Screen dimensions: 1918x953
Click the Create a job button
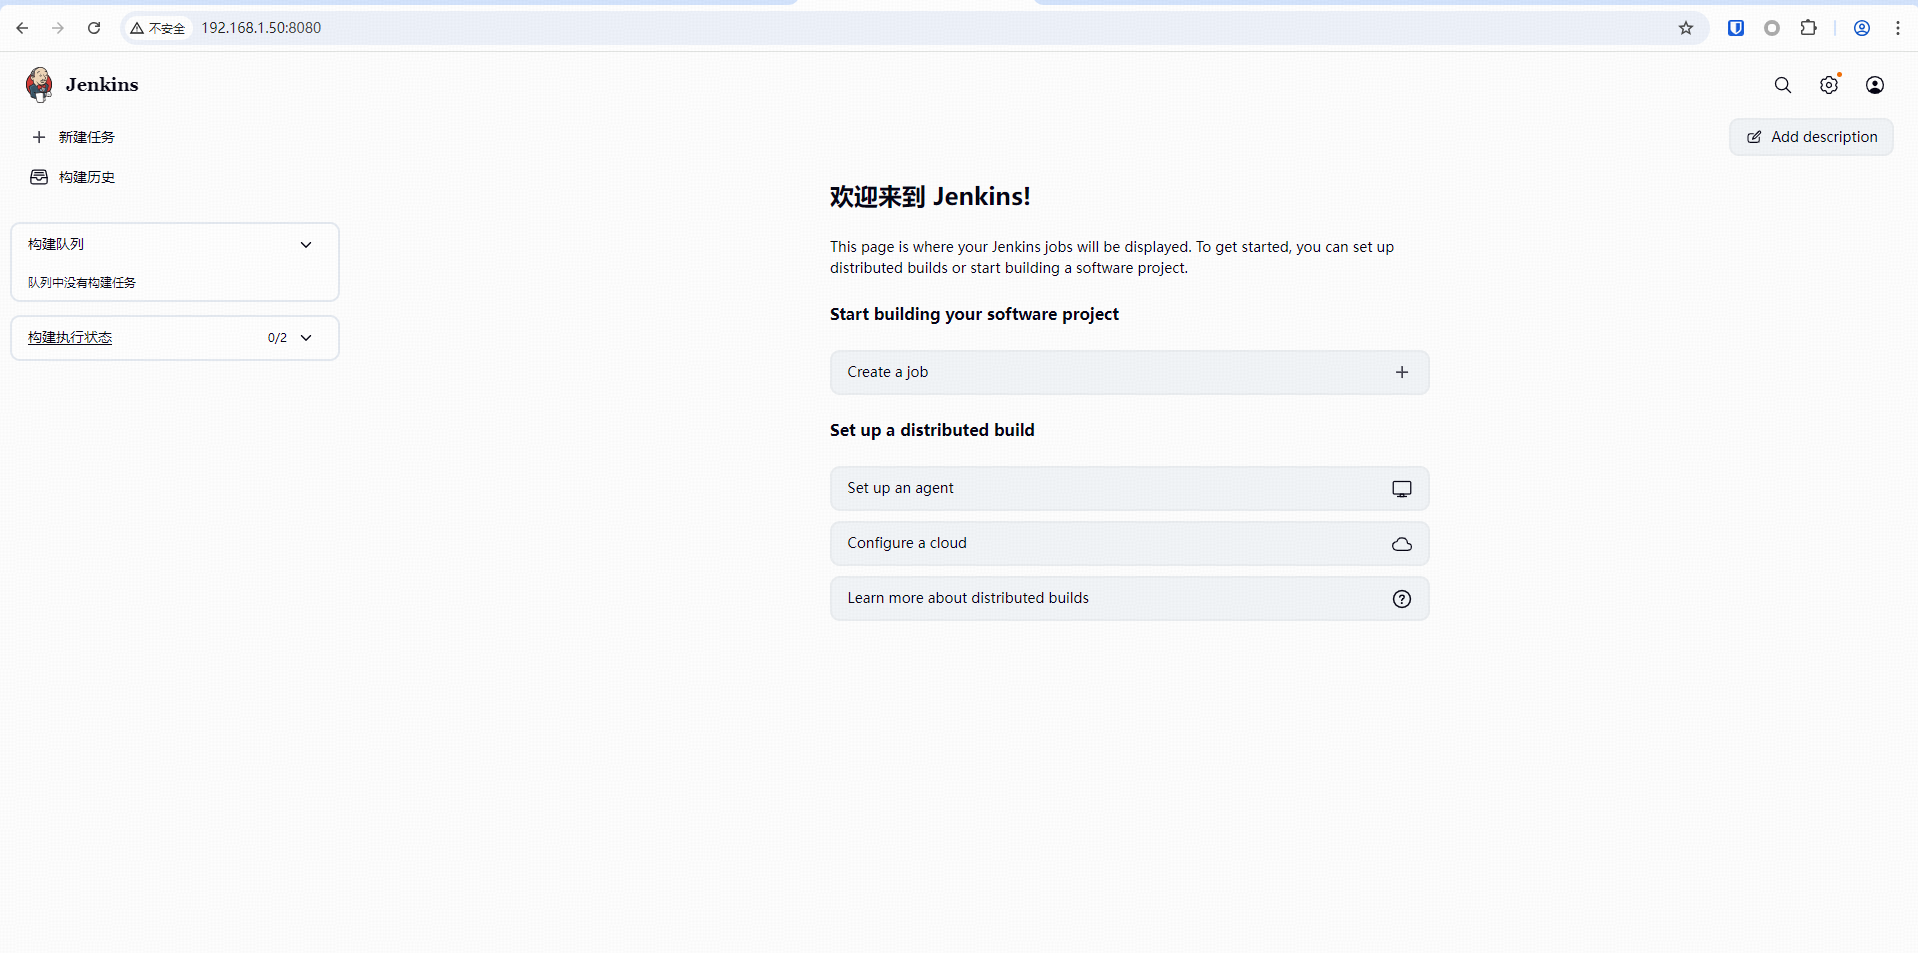[x=1129, y=372]
